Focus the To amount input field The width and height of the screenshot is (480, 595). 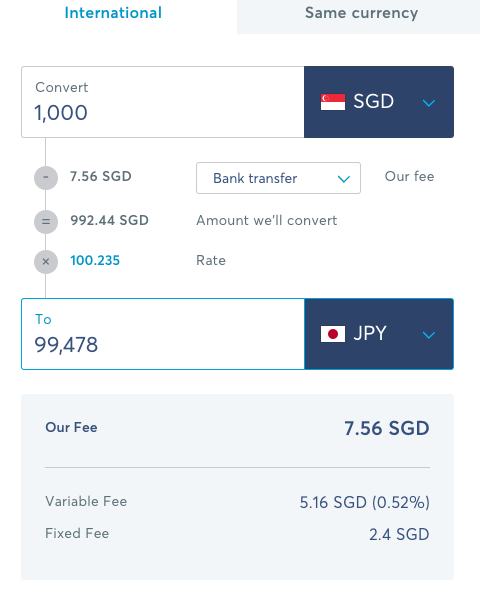tap(163, 334)
